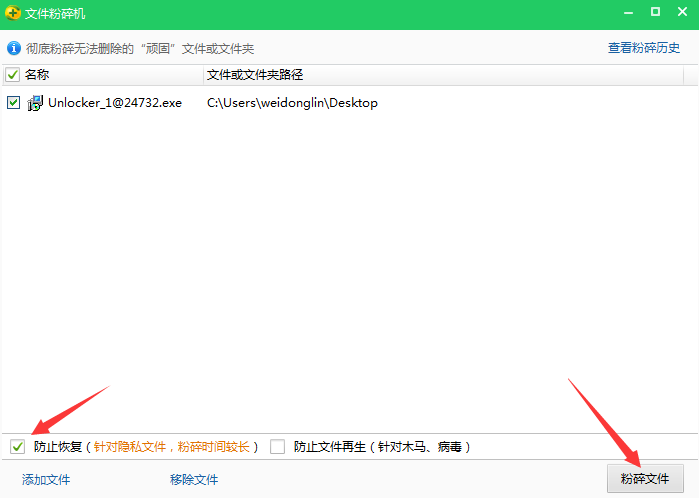Minimize the File Shredder window
The width and height of the screenshot is (699, 498).
point(629,12)
